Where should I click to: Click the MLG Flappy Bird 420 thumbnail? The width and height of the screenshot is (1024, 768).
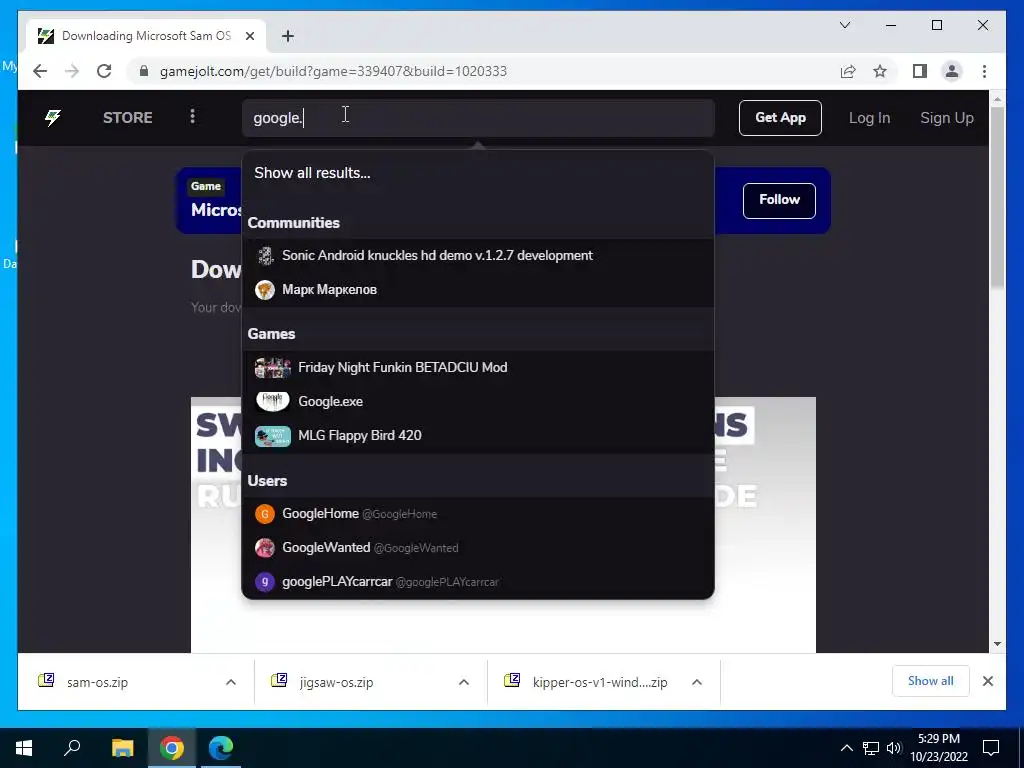click(272, 436)
